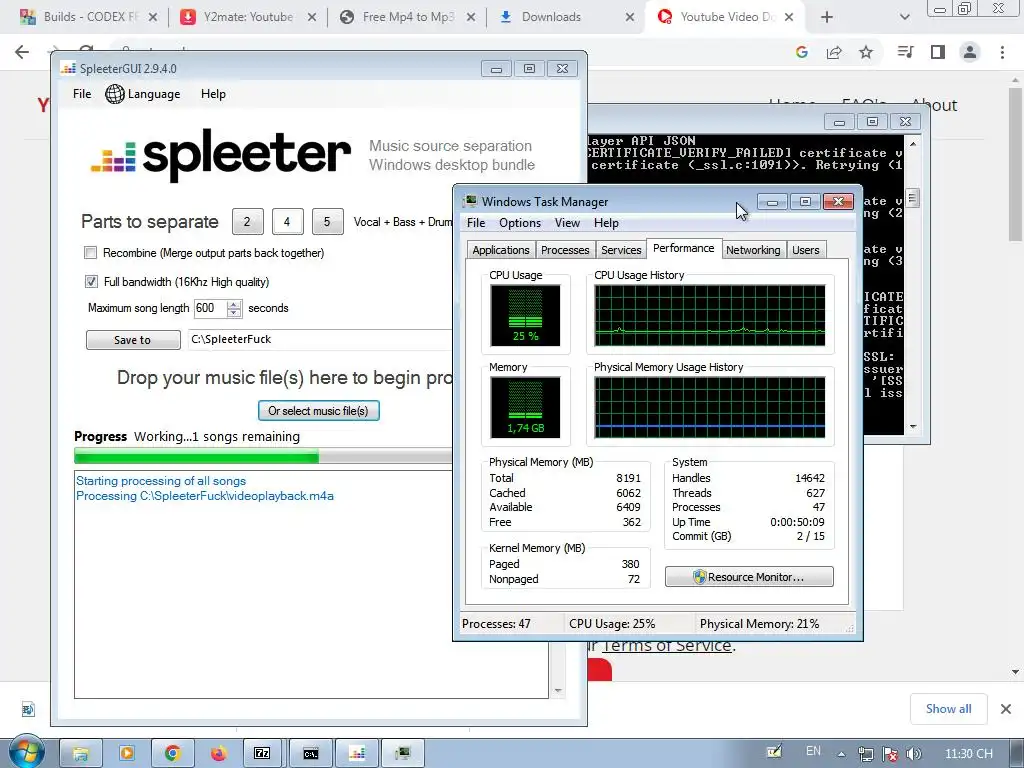Switch to Chrome in the taskbar
1024x768 pixels.
[x=172, y=754]
